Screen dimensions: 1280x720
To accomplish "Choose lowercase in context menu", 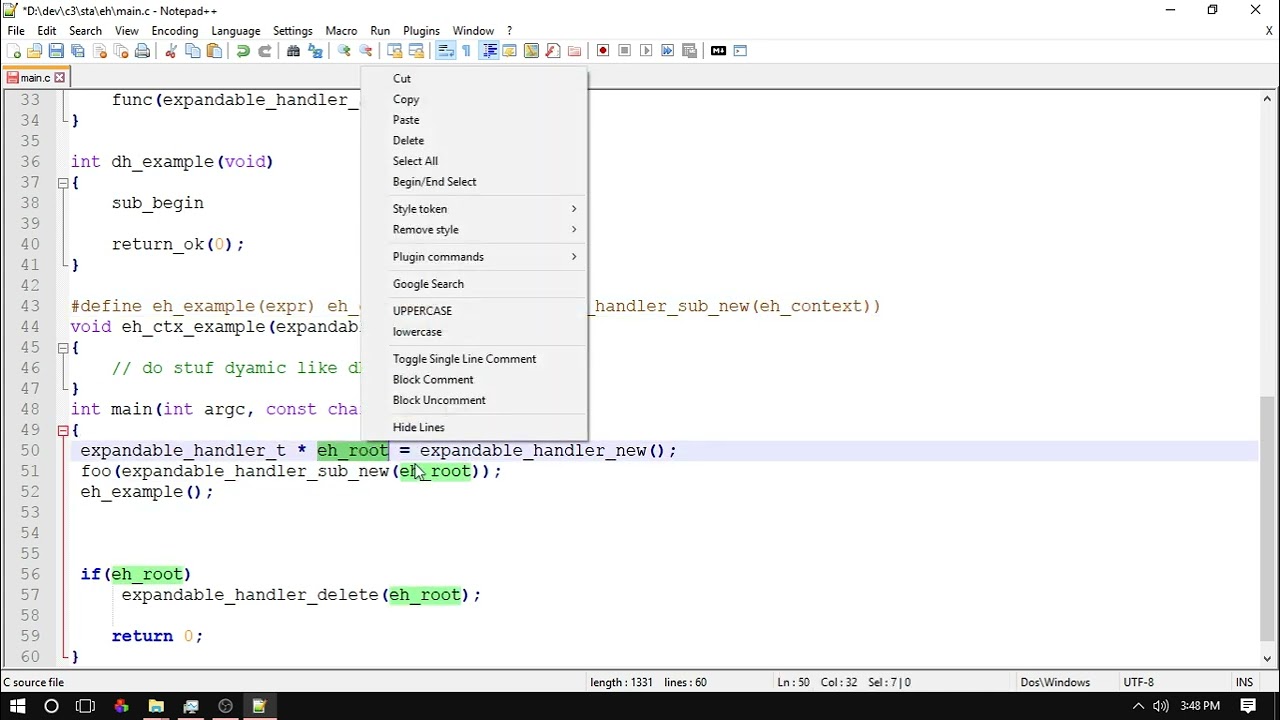I will (474, 332).
